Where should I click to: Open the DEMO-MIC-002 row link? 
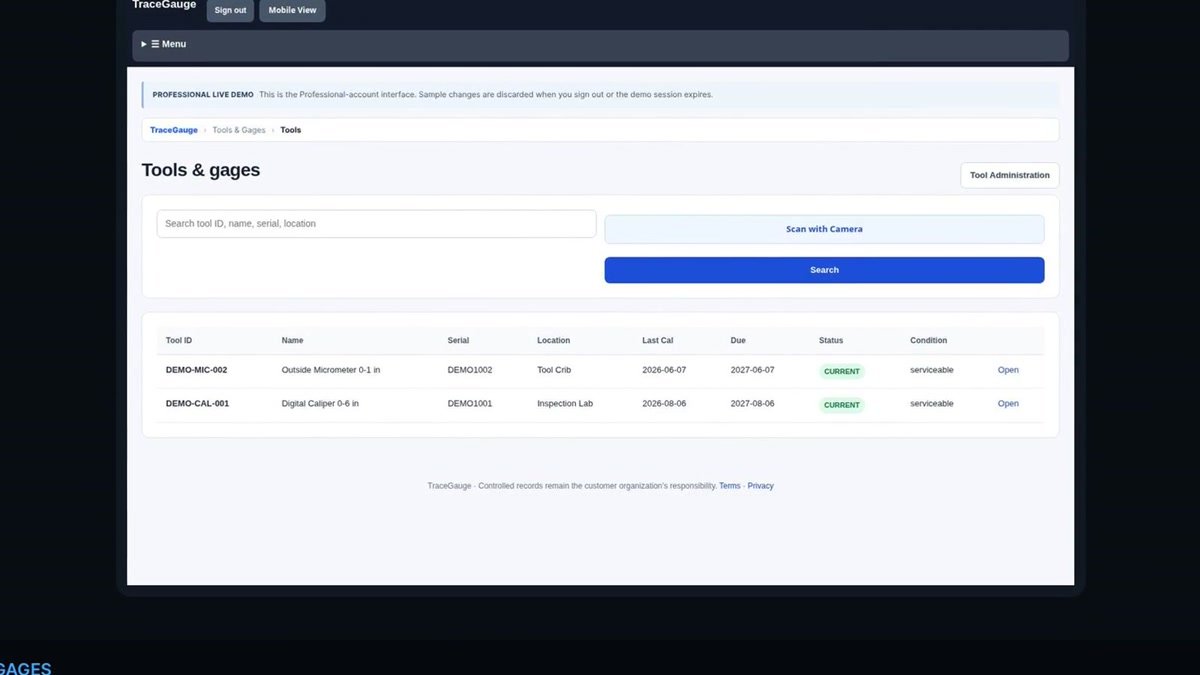[x=1008, y=370]
